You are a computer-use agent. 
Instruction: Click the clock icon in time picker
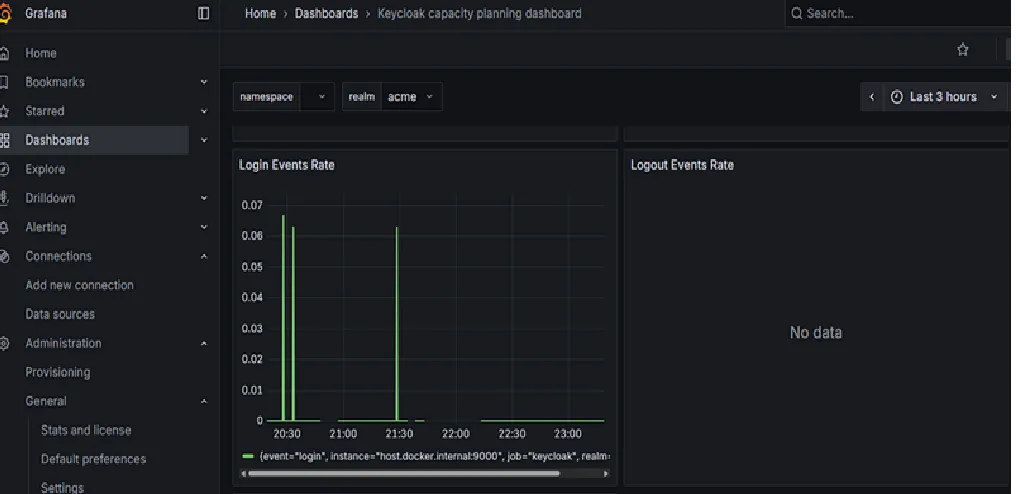[x=897, y=97]
